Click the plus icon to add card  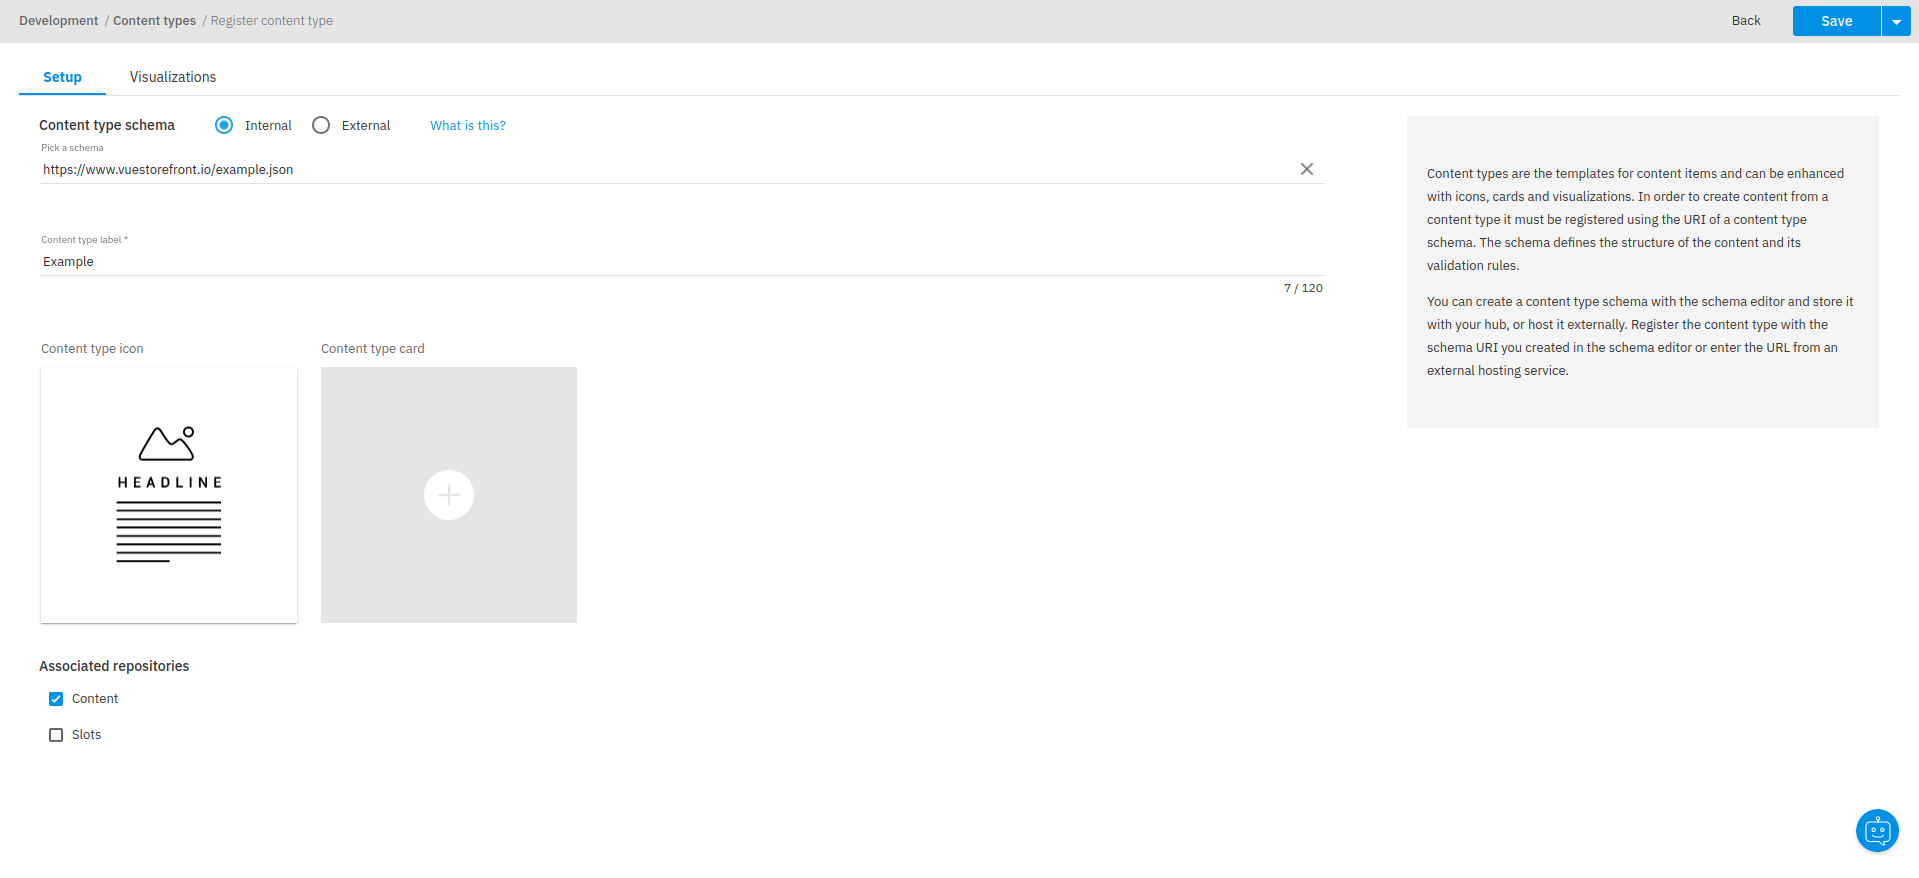[449, 495]
